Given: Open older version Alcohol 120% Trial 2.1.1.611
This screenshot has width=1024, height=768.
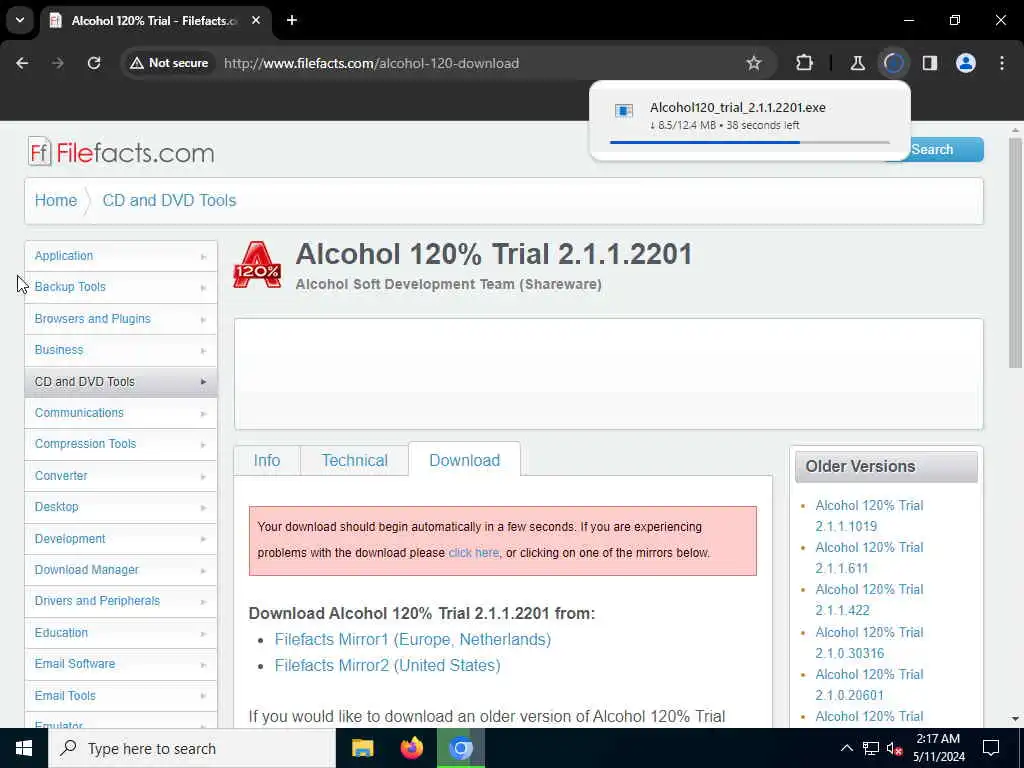Looking at the screenshot, I should (x=869, y=558).
